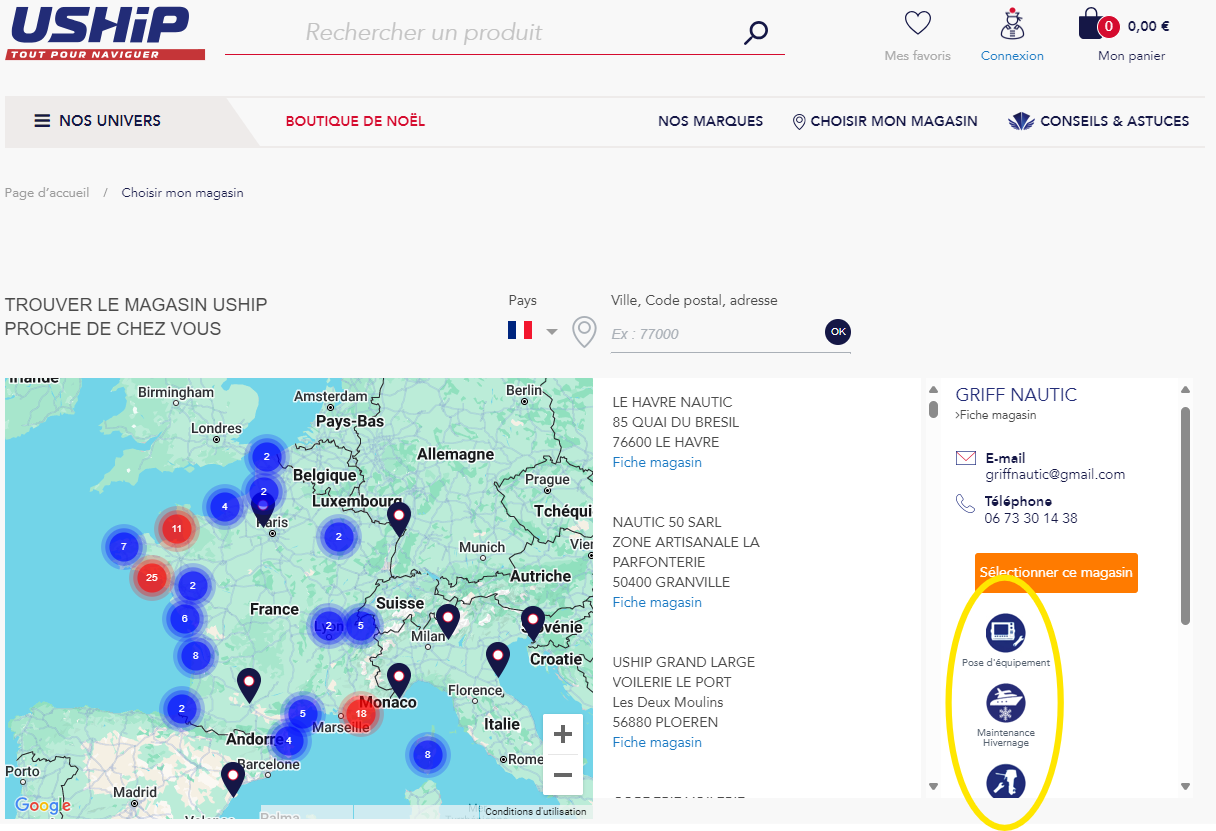The height and width of the screenshot is (831, 1216).
Task: Click the 4 cluster above Andorre
Action: point(289,740)
